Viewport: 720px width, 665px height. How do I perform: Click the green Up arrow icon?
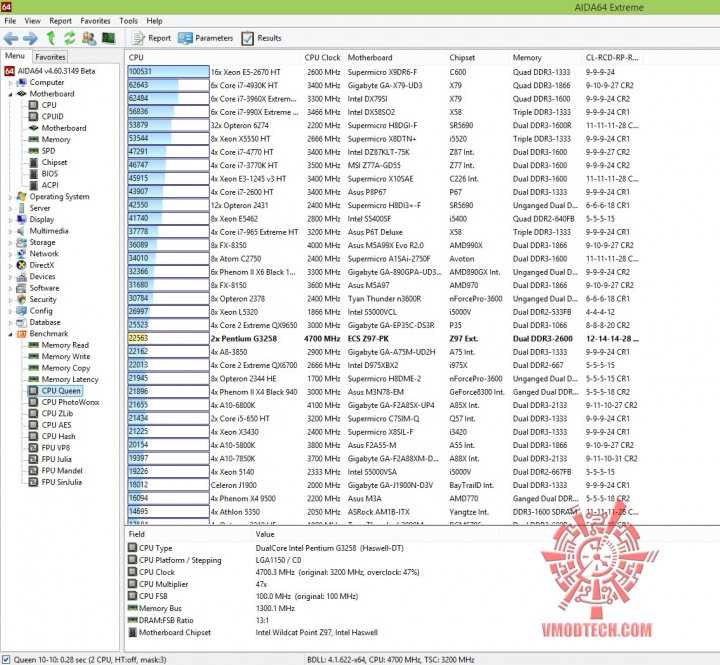coord(51,38)
